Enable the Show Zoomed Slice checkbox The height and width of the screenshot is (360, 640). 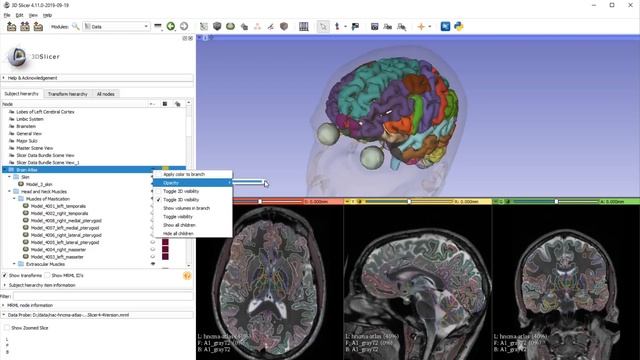7,328
